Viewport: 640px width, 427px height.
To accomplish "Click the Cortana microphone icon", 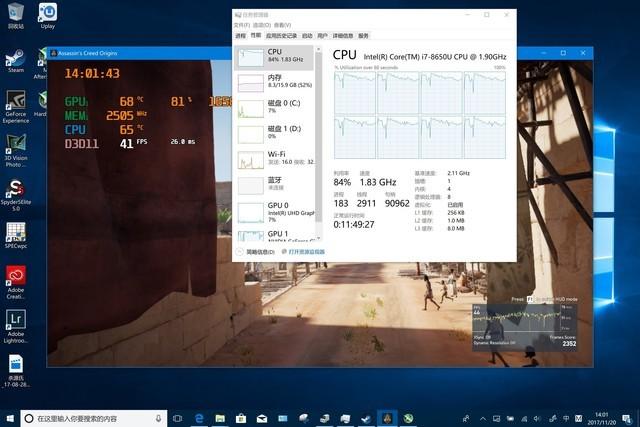I will pos(159,418).
